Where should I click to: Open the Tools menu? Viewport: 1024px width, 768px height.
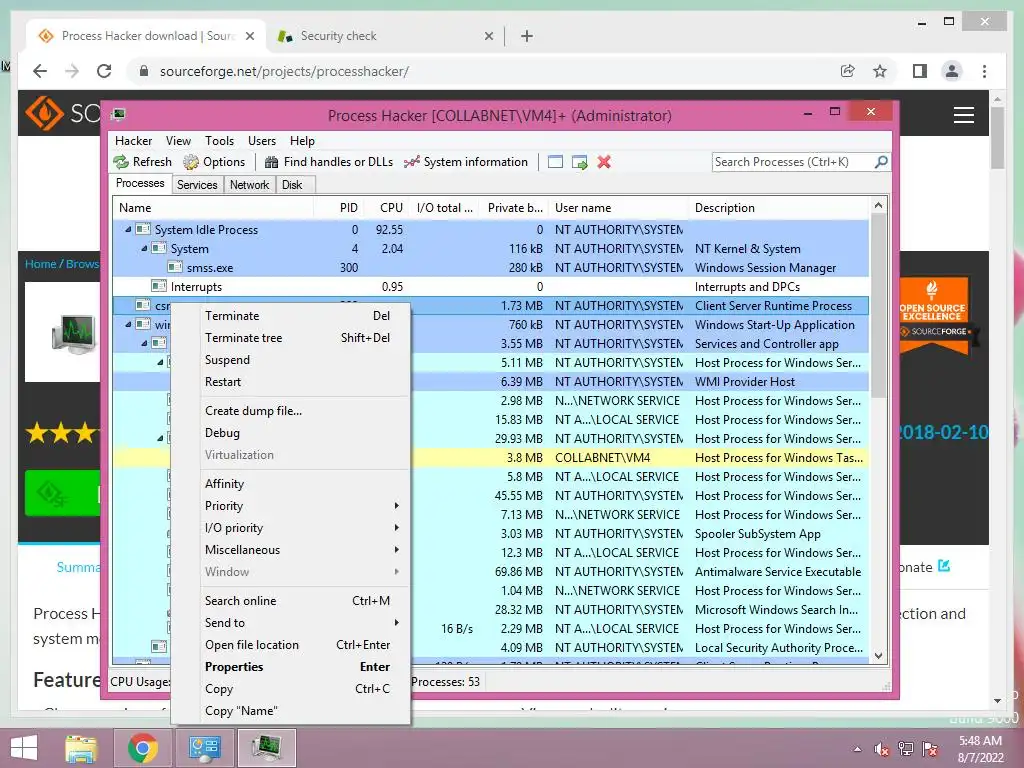219,141
